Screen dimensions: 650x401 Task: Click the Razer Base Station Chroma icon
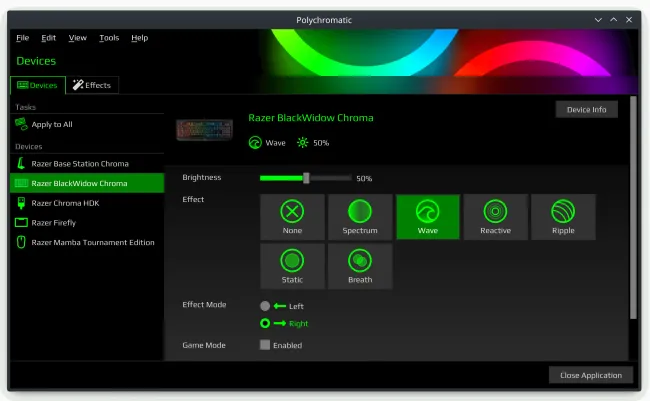tap(21, 163)
